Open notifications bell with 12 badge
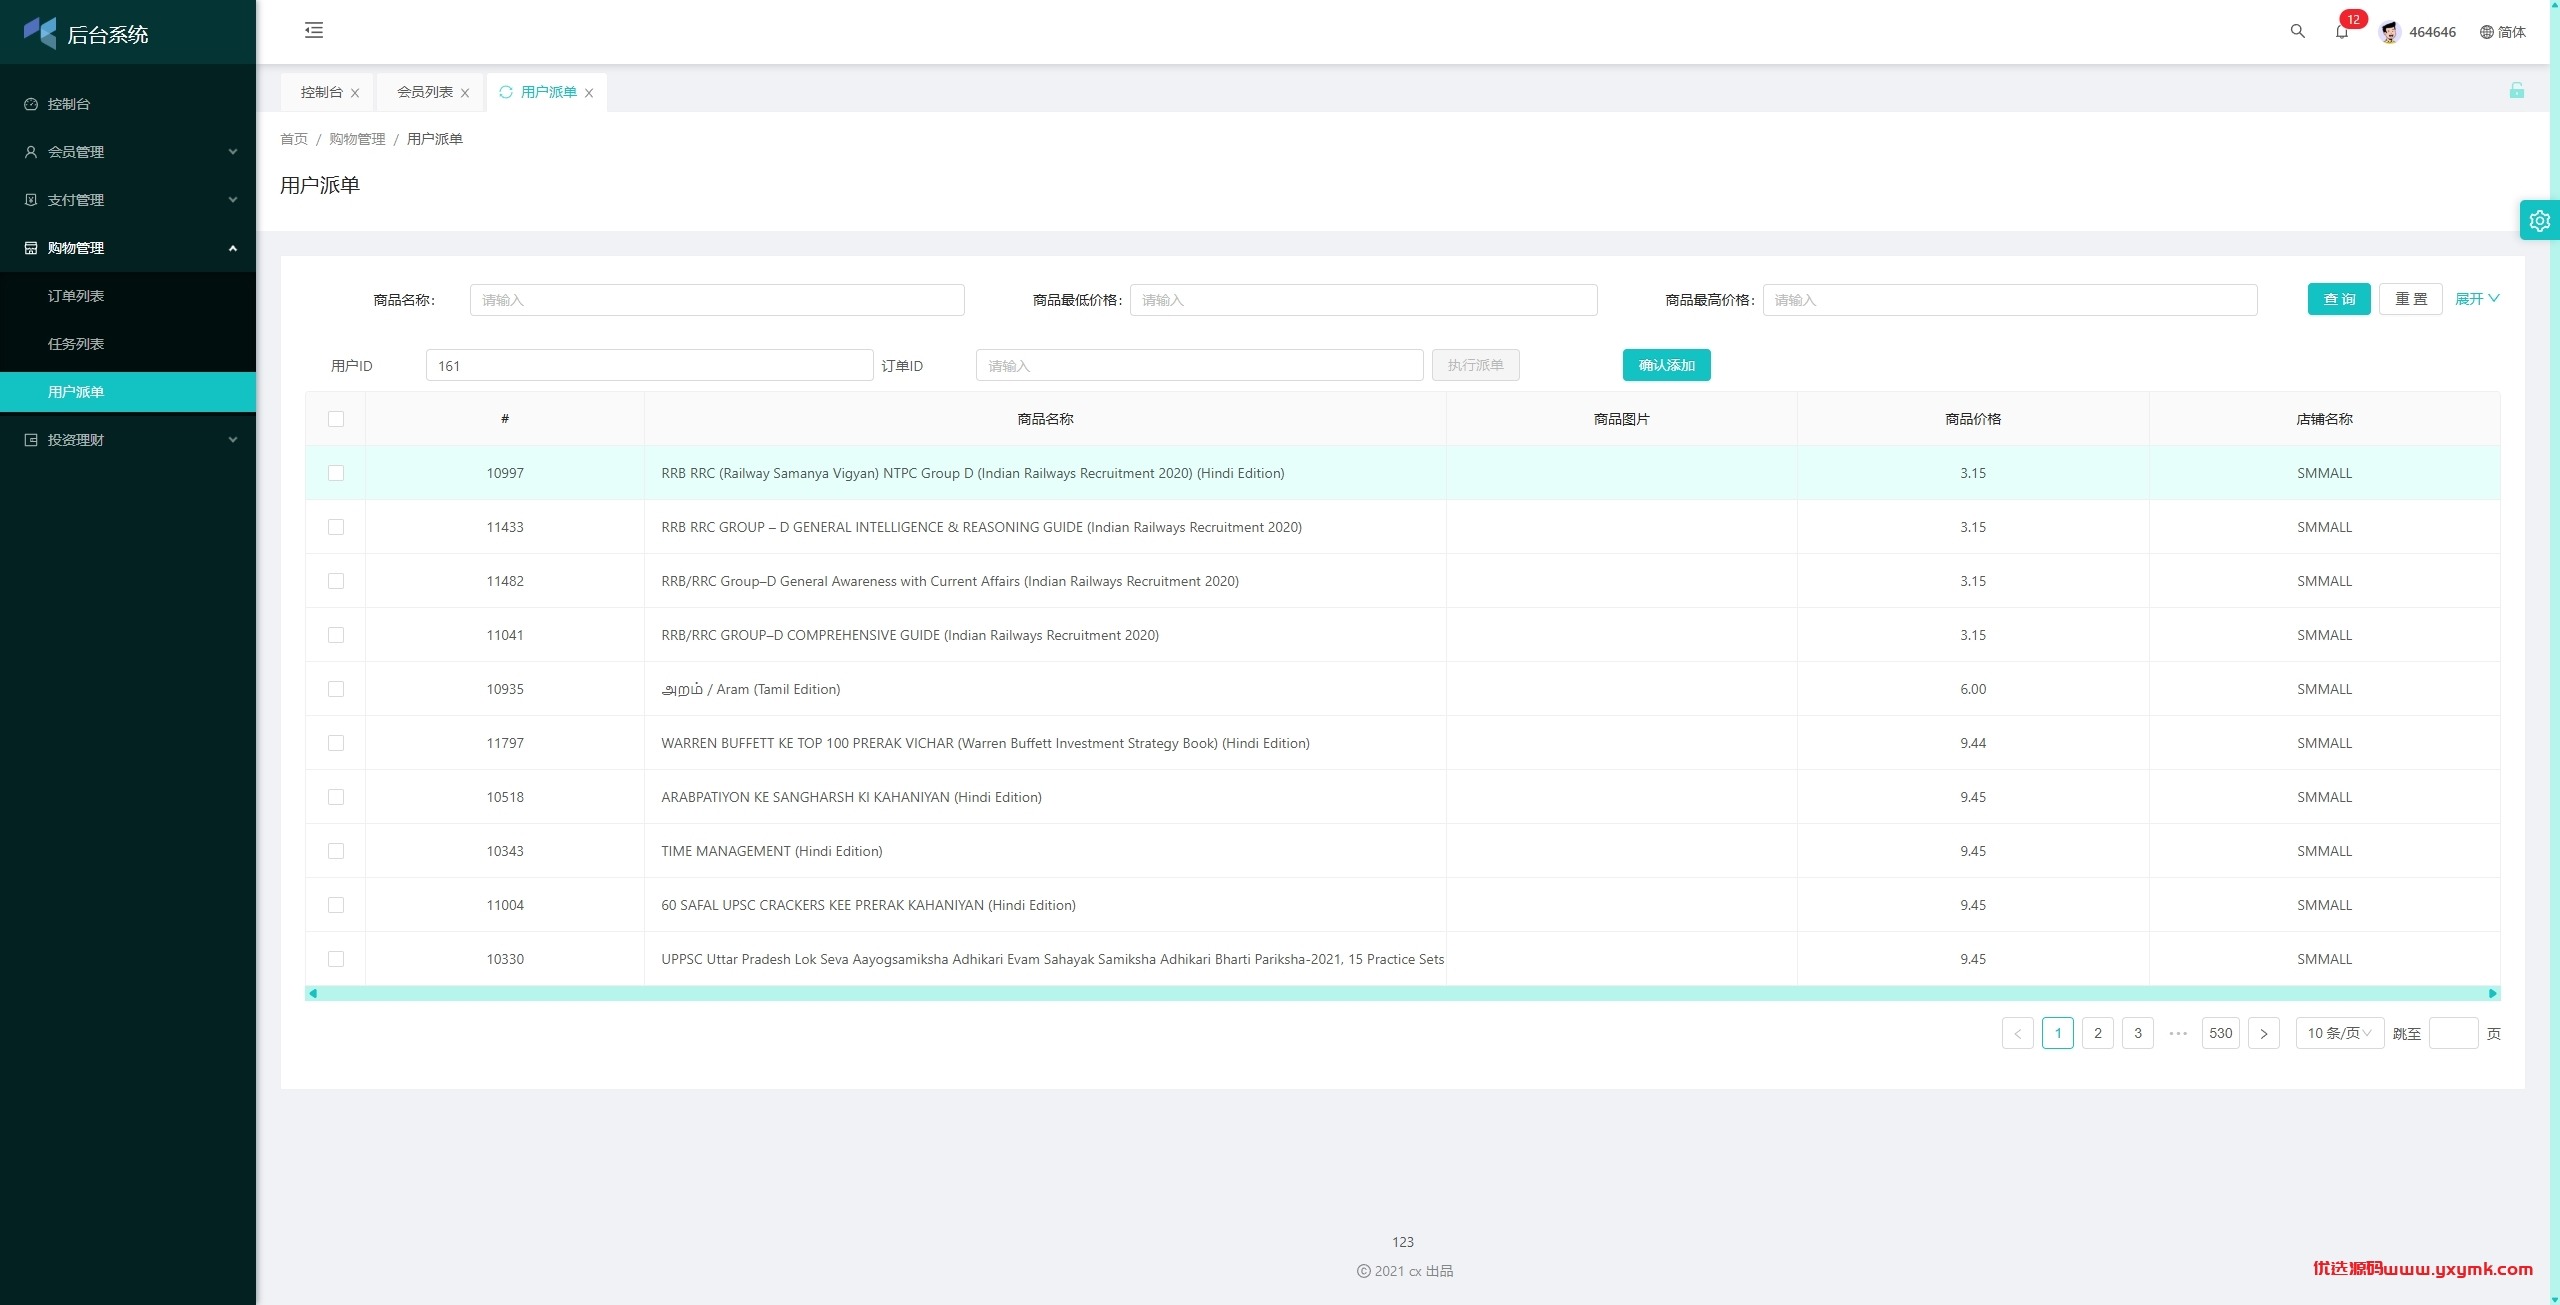Viewport: 2560px width, 1305px height. 2342,31
